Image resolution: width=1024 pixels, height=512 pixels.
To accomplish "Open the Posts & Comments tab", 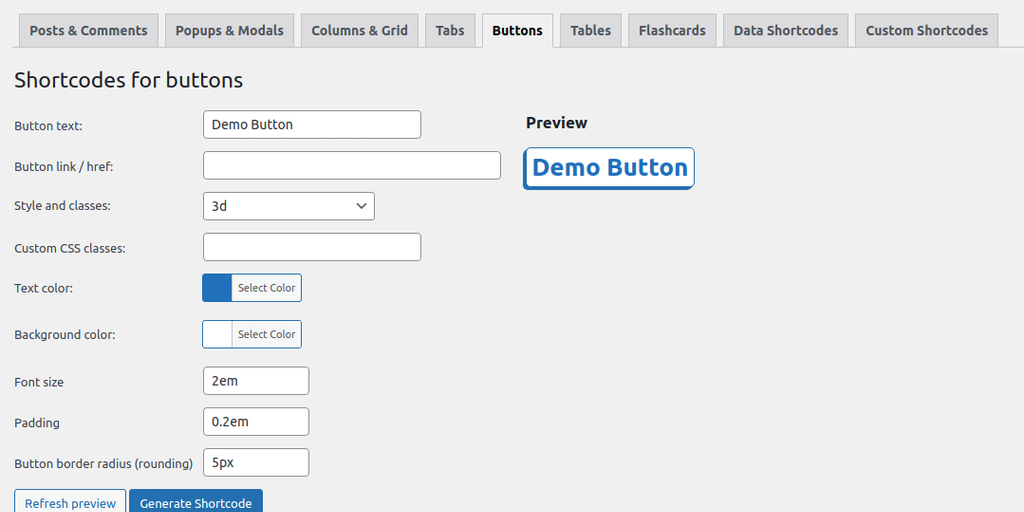I will point(88,30).
